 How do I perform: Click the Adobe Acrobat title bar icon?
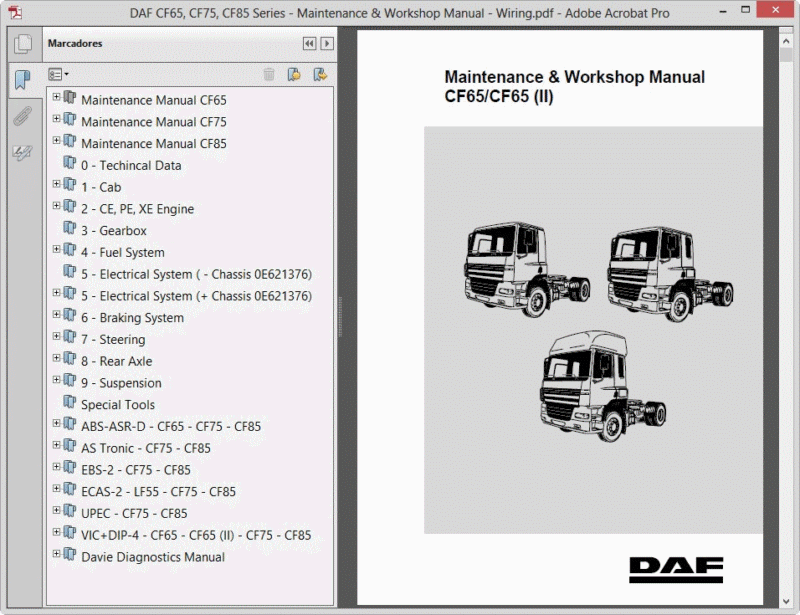15,12
